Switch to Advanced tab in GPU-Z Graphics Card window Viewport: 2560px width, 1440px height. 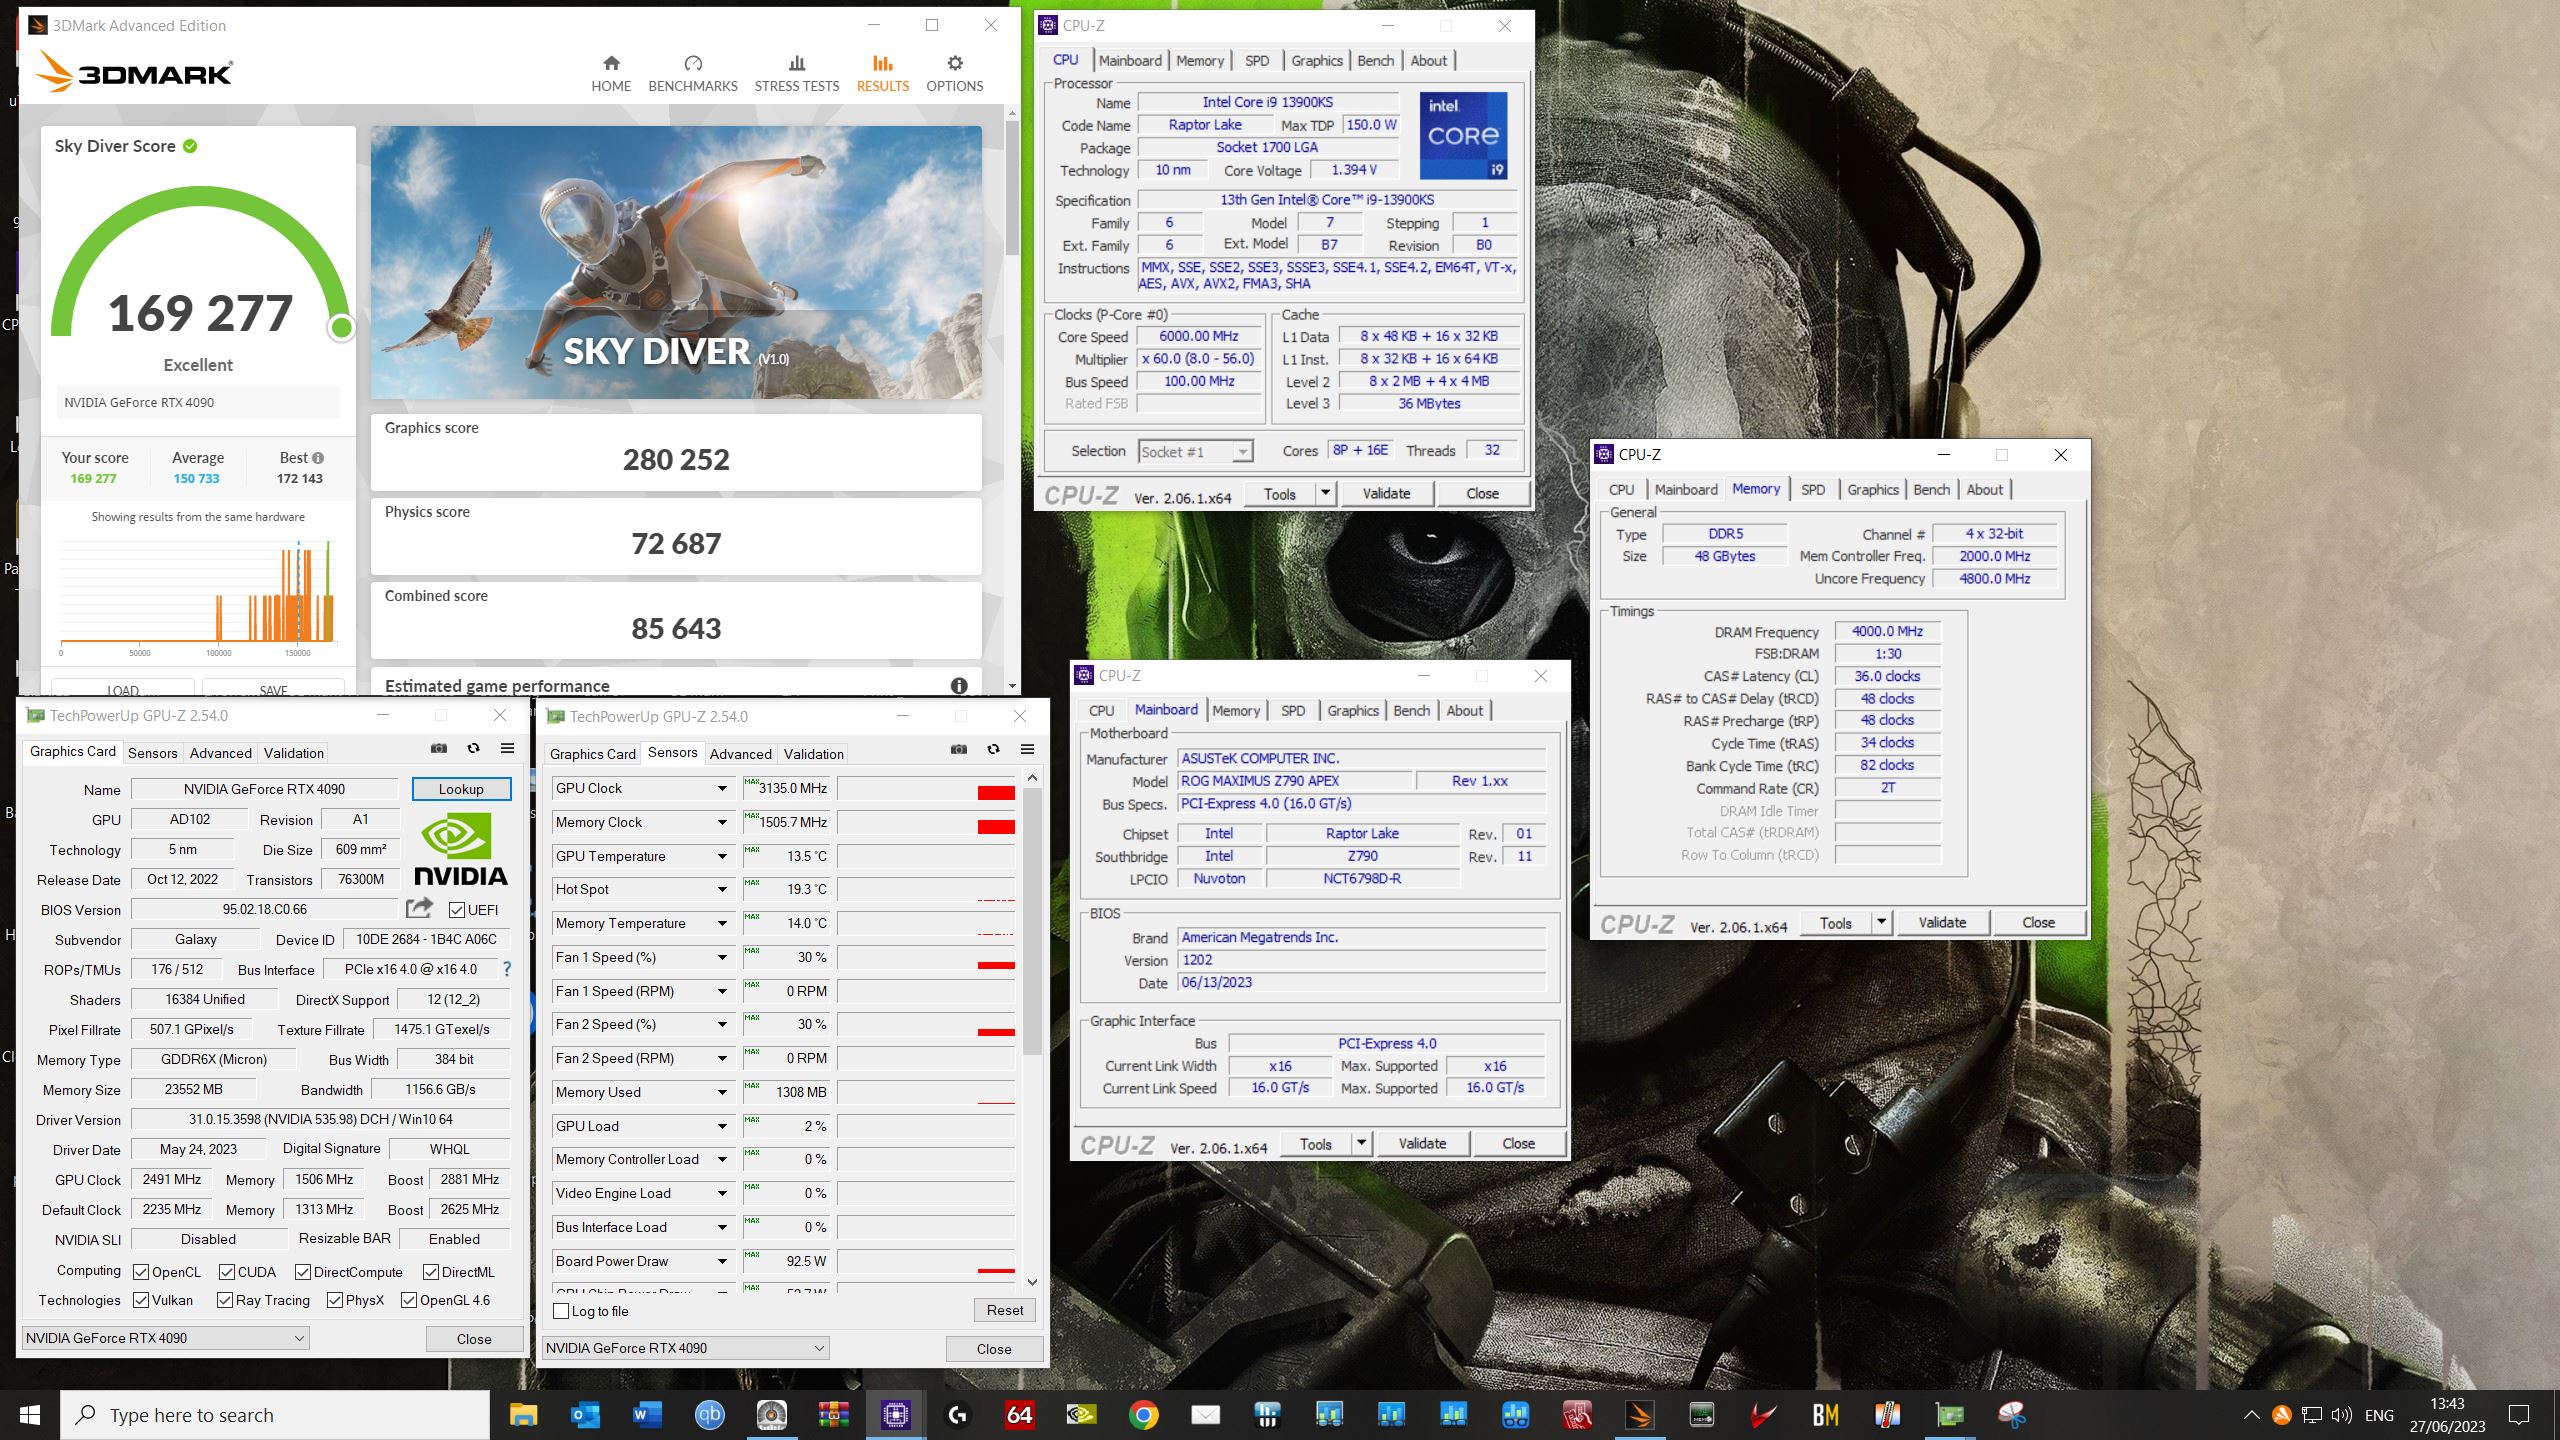pos(221,753)
